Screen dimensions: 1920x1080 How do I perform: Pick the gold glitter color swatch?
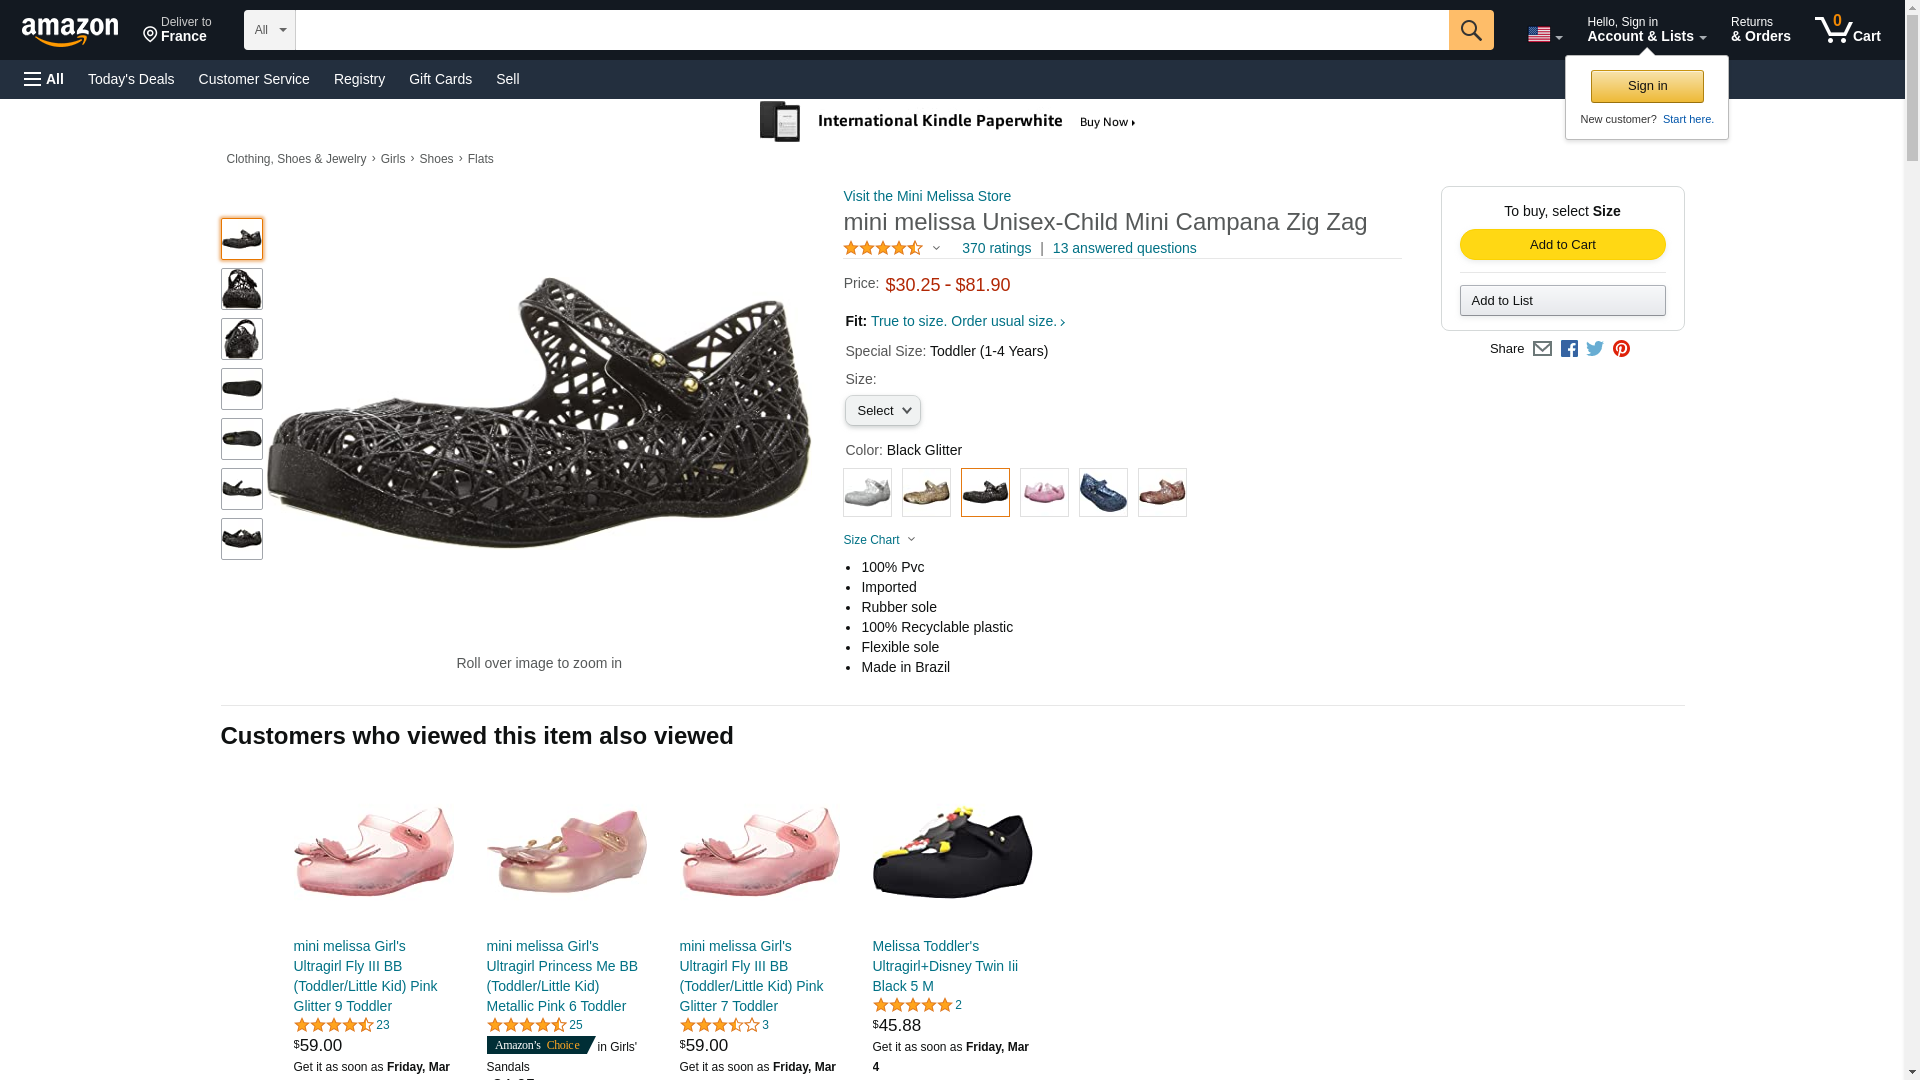(x=926, y=493)
